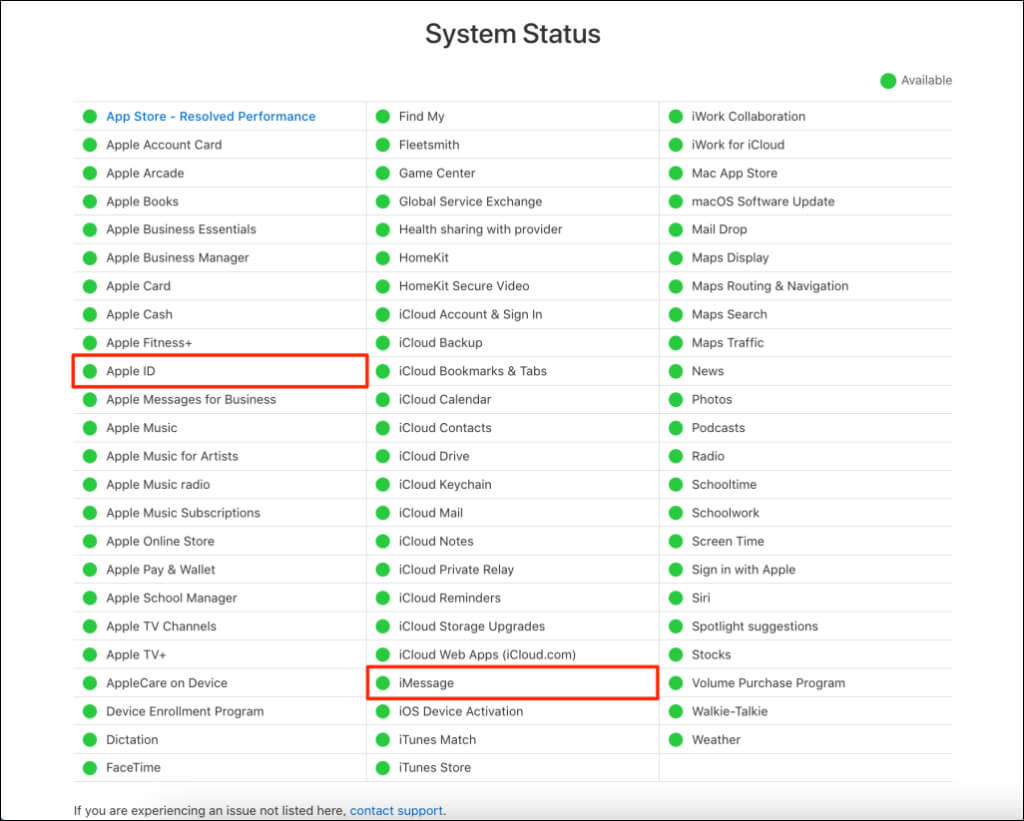Click the status dot next to Walkie-Talkie

pos(676,711)
